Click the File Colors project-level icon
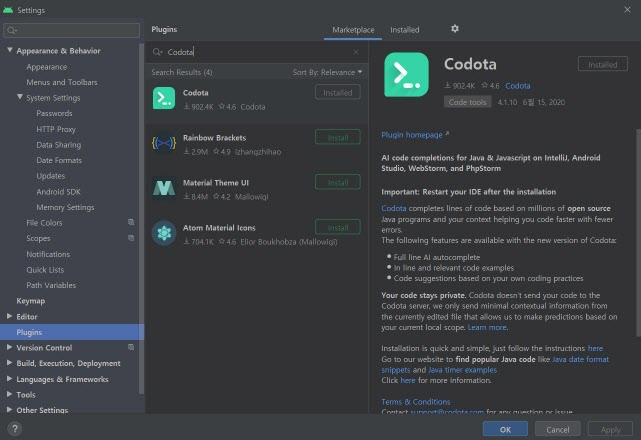 [x=131, y=222]
